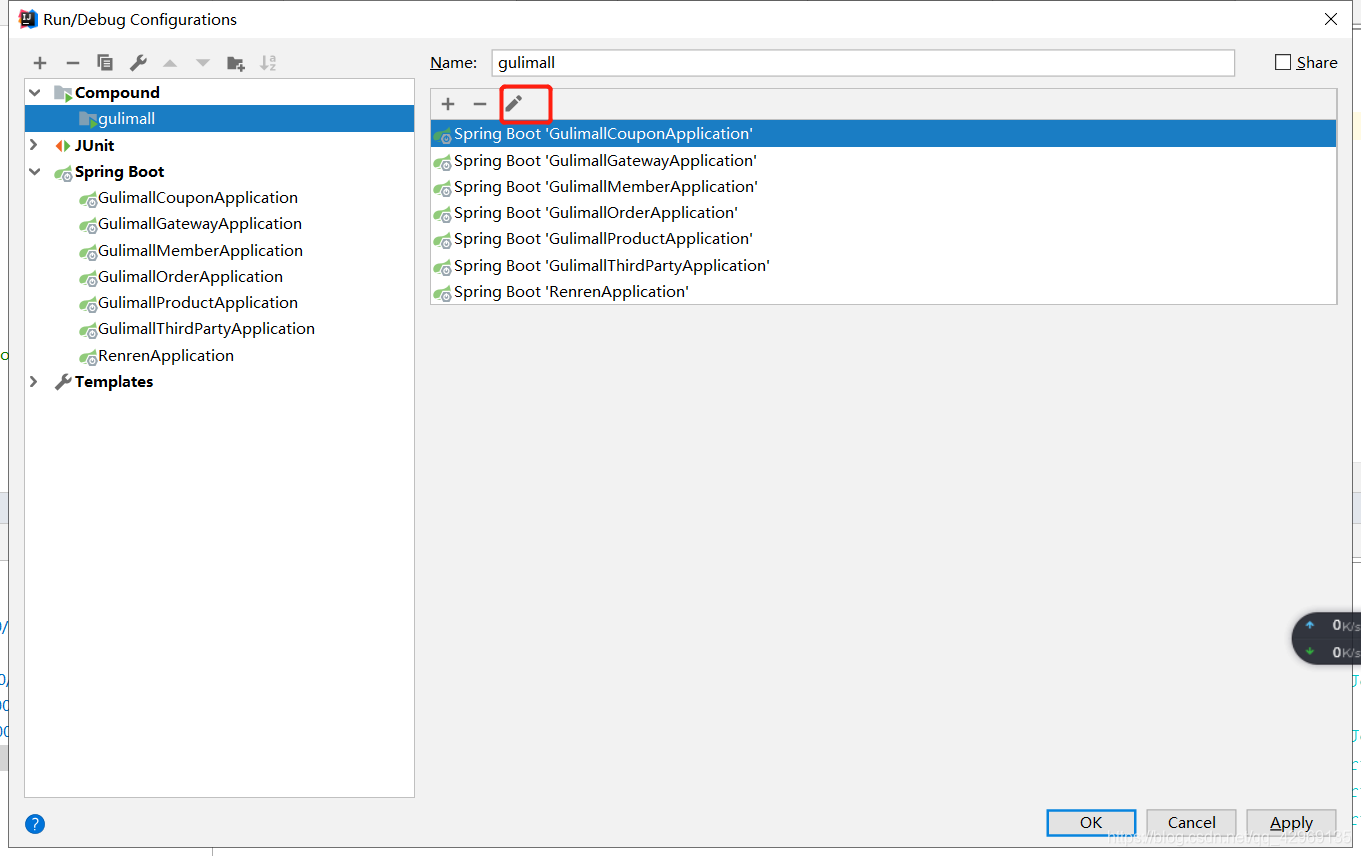
Task: Select GulimallOrderApplication in left tree
Action: pyautogui.click(x=190, y=277)
